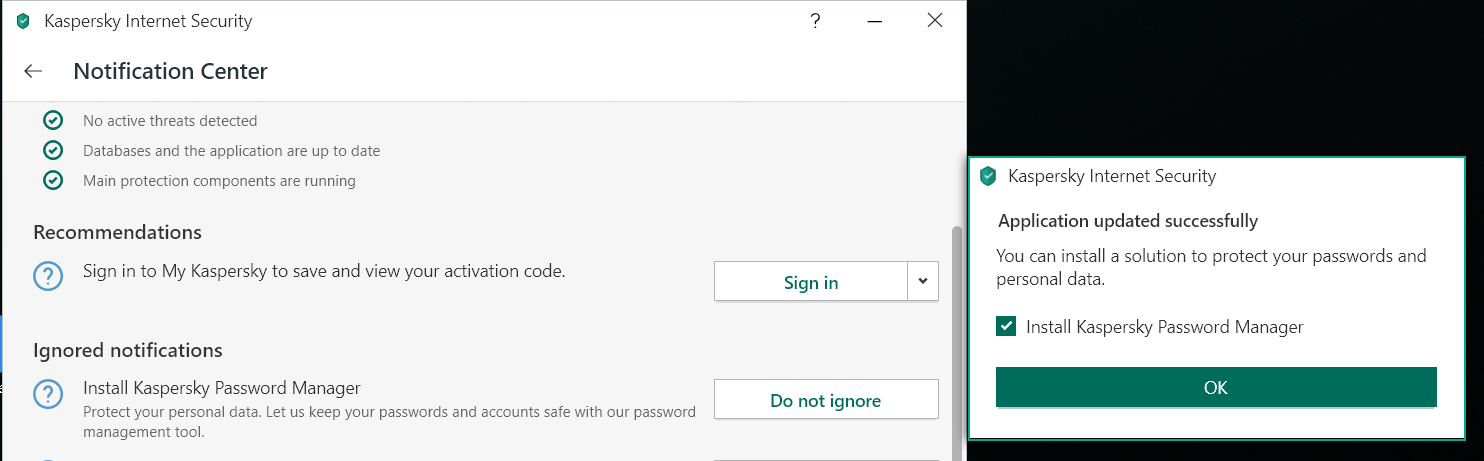Open help with the question mark icon
The width and height of the screenshot is (1484, 461).
pos(815,21)
